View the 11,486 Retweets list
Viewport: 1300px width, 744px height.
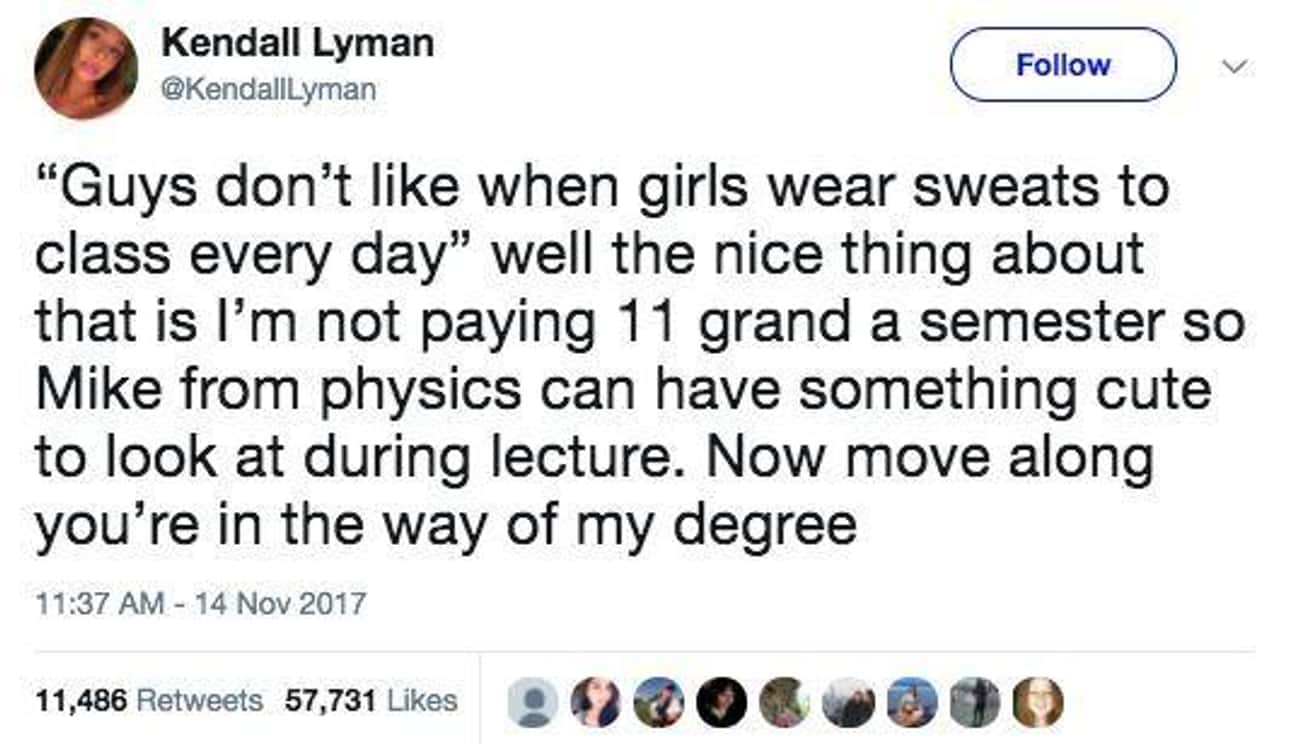coord(149,701)
